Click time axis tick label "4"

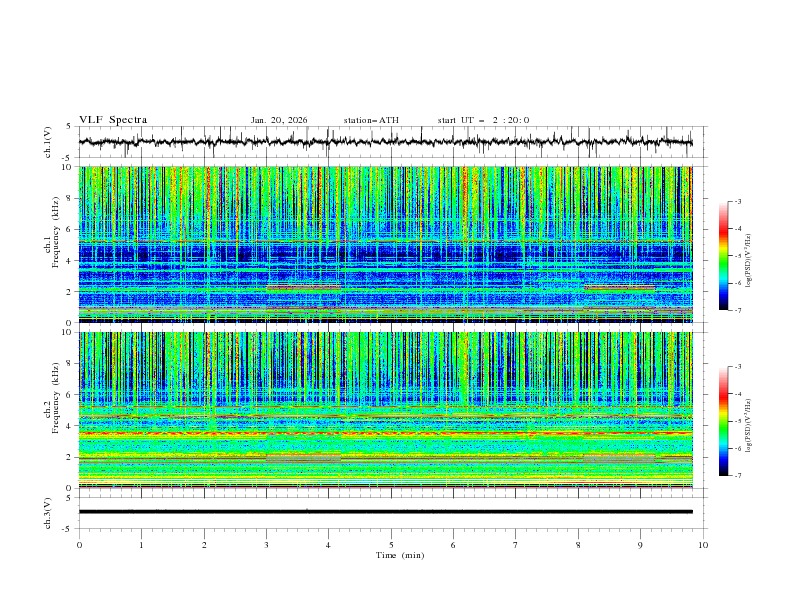[x=328, y=545]
